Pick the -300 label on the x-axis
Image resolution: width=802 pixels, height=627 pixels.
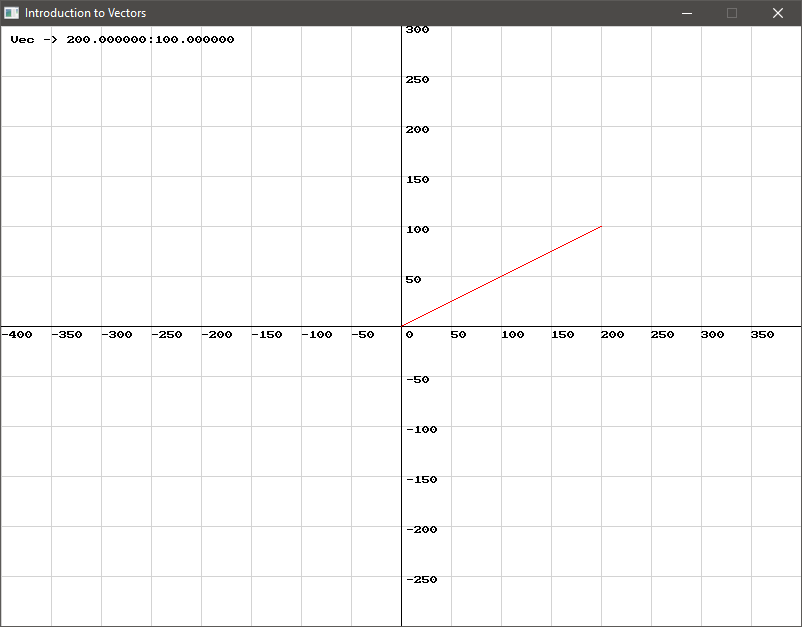pos(117,335)
